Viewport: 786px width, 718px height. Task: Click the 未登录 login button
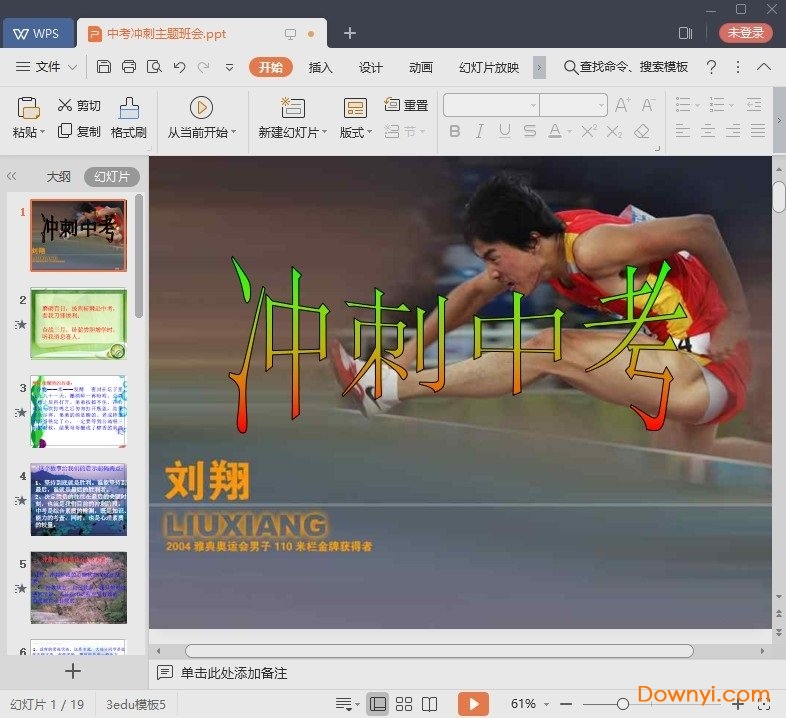745,33
